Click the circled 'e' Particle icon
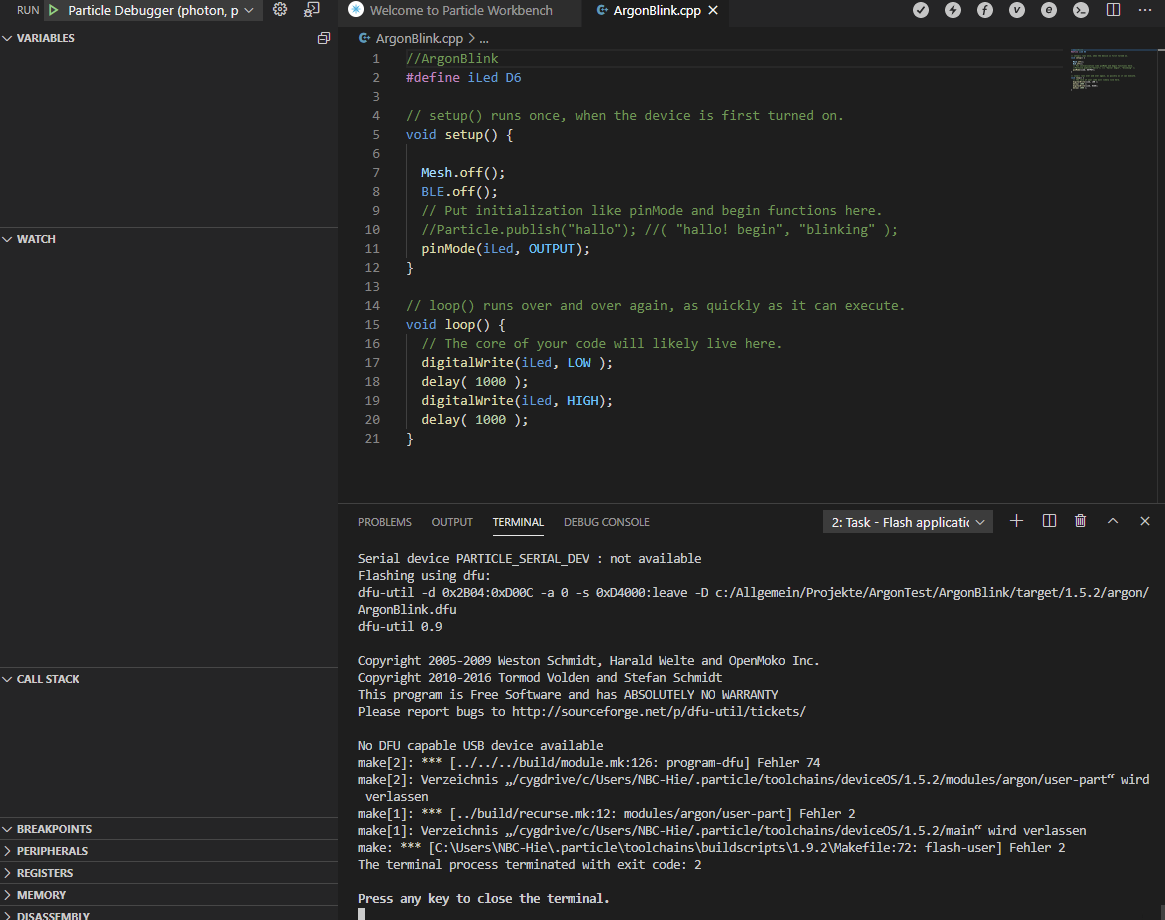This screenshot has width=1165, height=920. 1049,10
